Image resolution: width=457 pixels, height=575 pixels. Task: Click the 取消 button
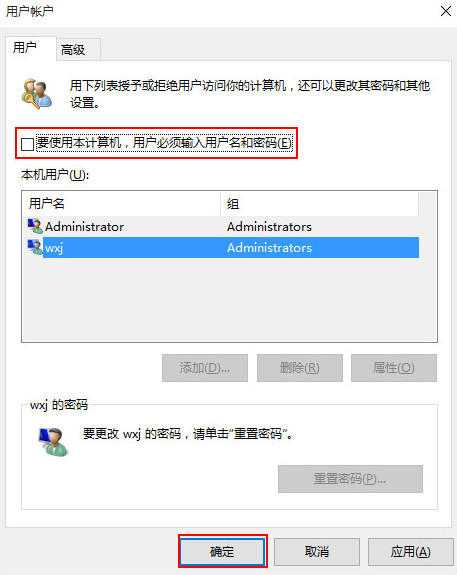click(x=317, y=552)
